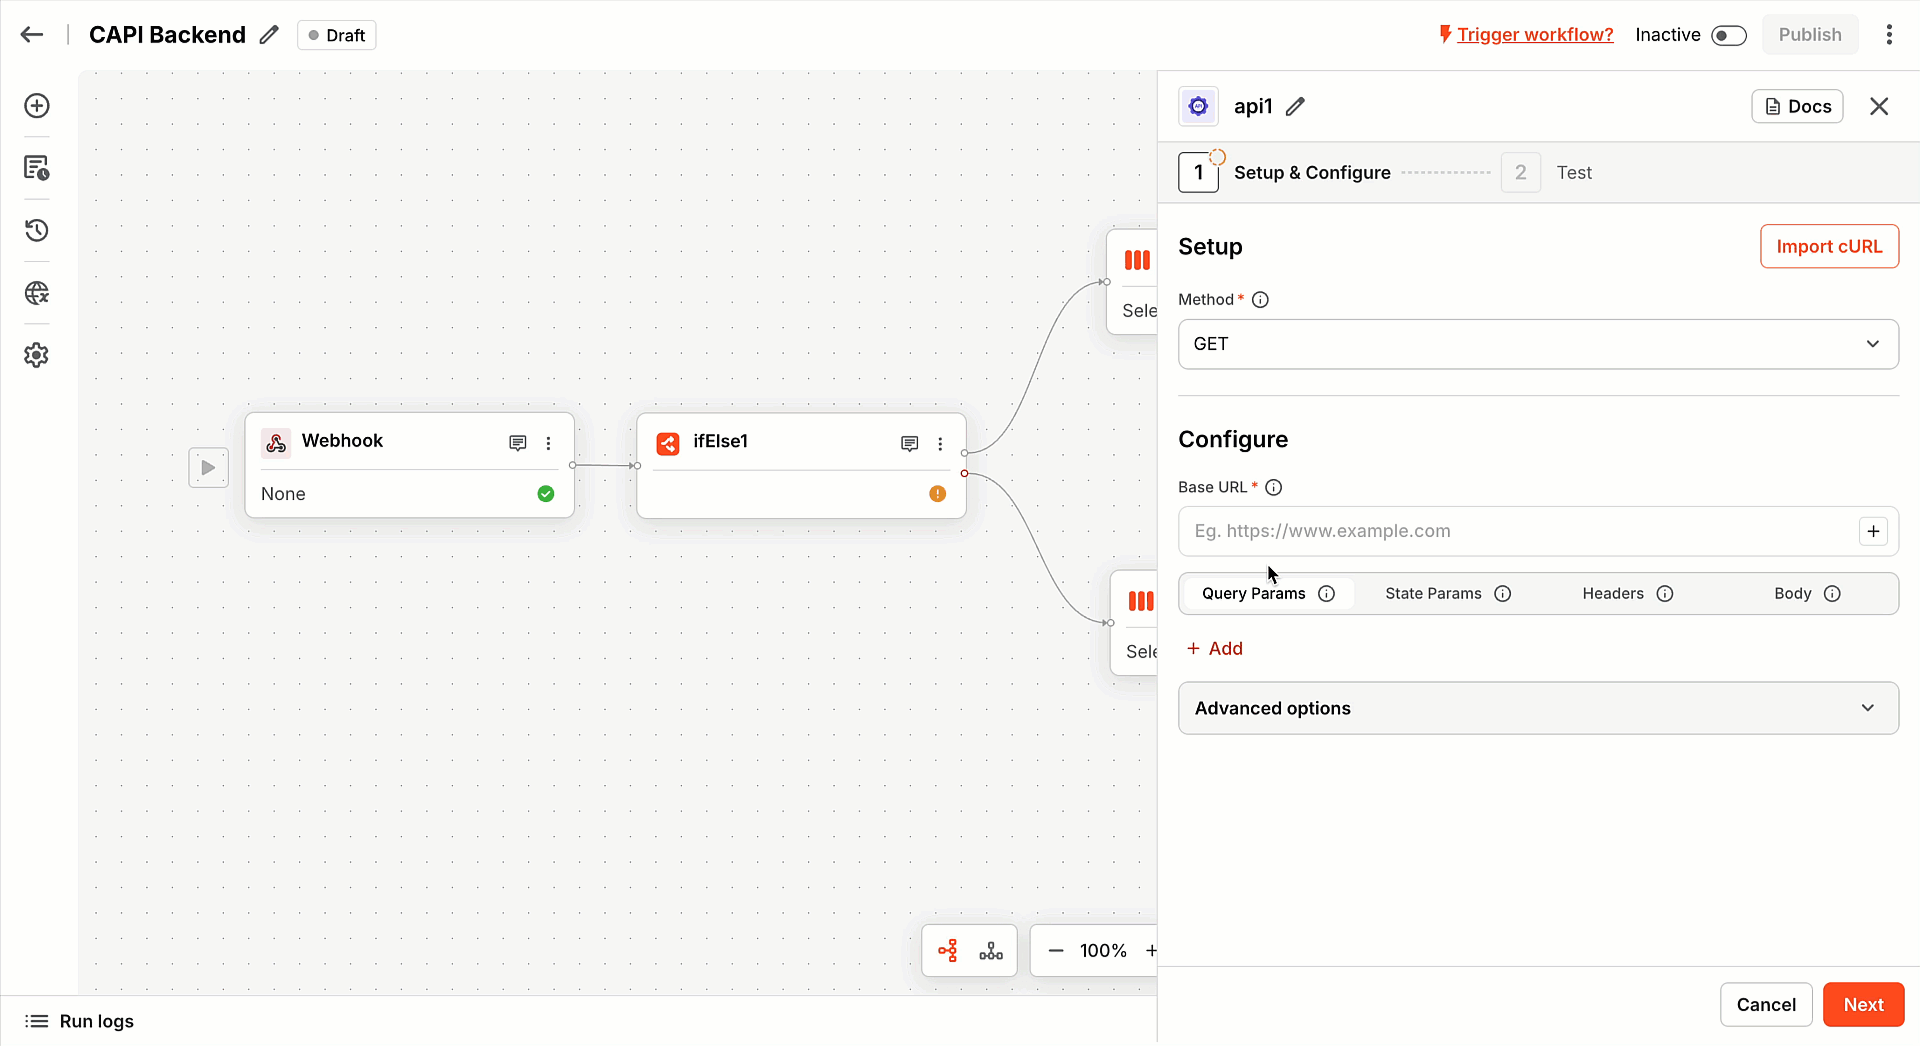Click the add node plus icon in sidebar
The width and height of the screenshot is (1920, 1046).
37,106
